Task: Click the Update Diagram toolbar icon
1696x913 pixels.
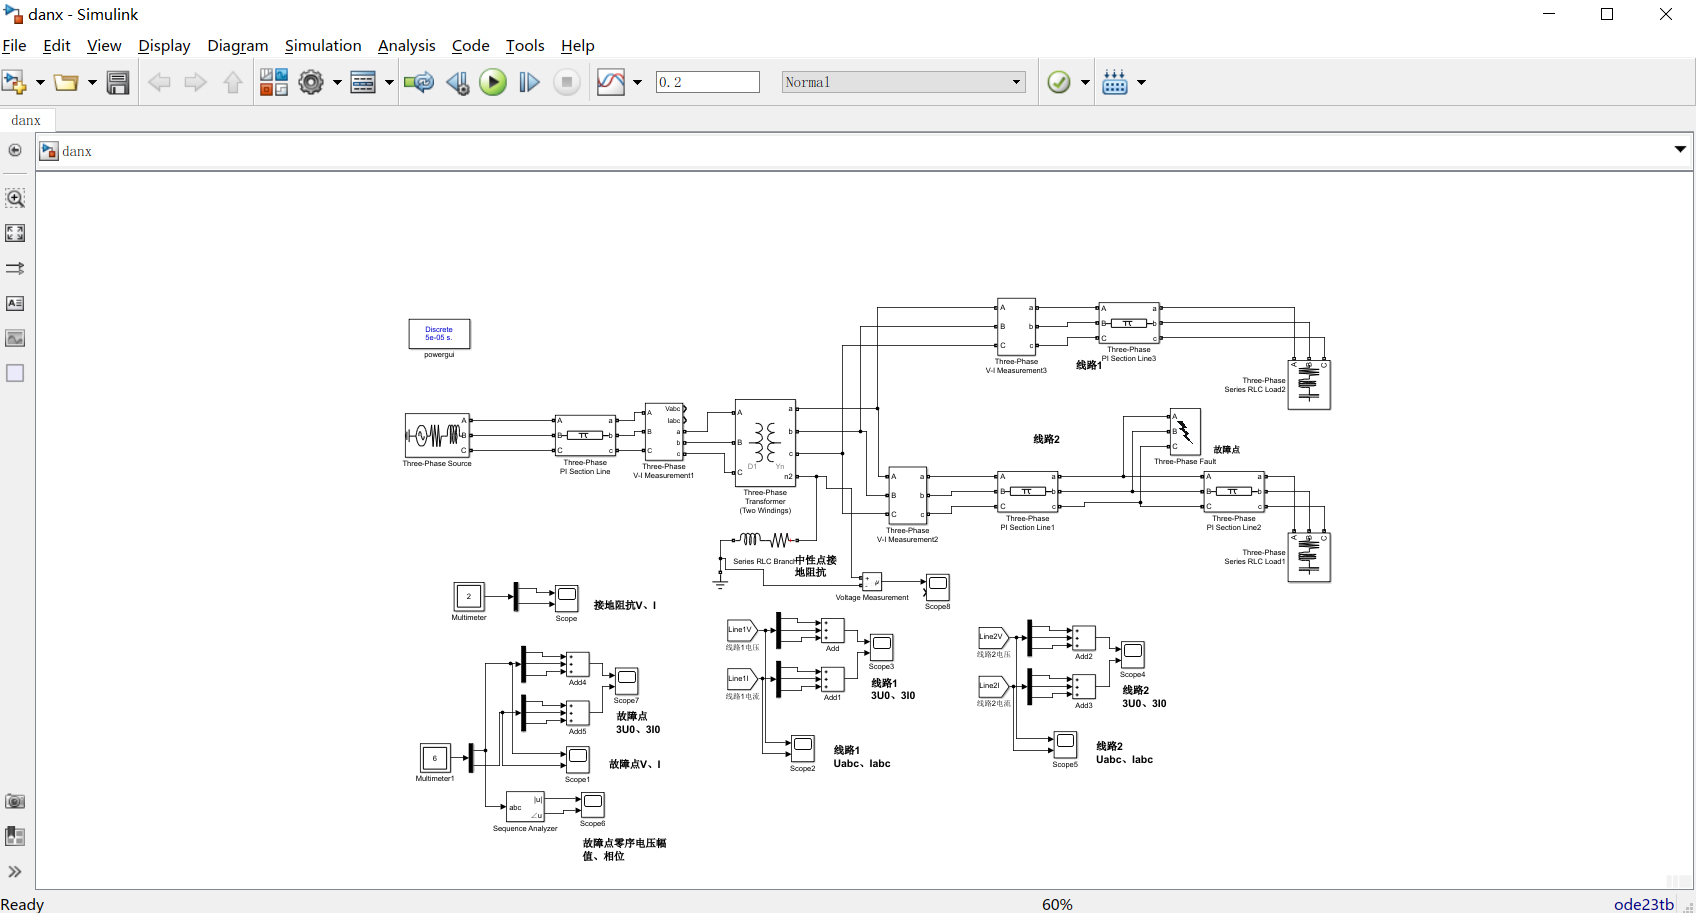Action: click(x=419, y=82)
